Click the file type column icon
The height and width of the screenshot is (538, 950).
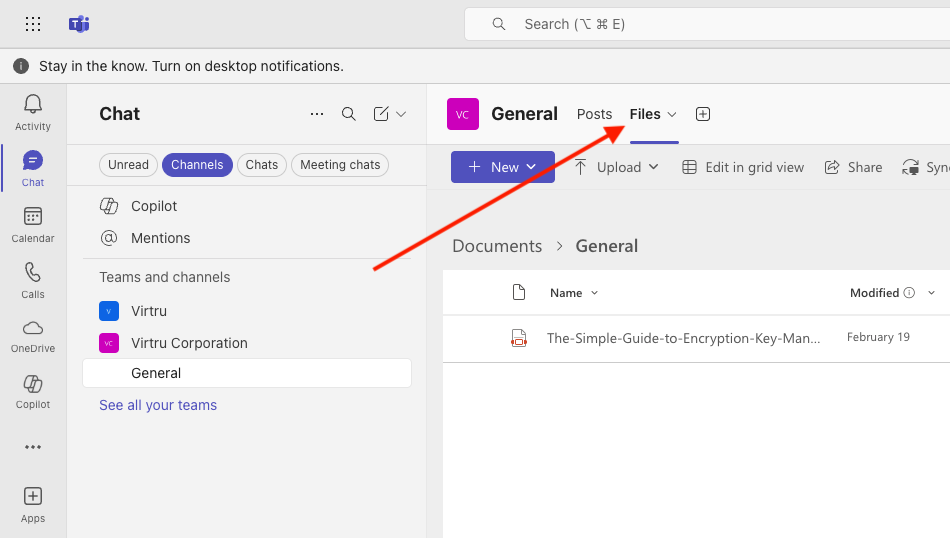[519, 292]
